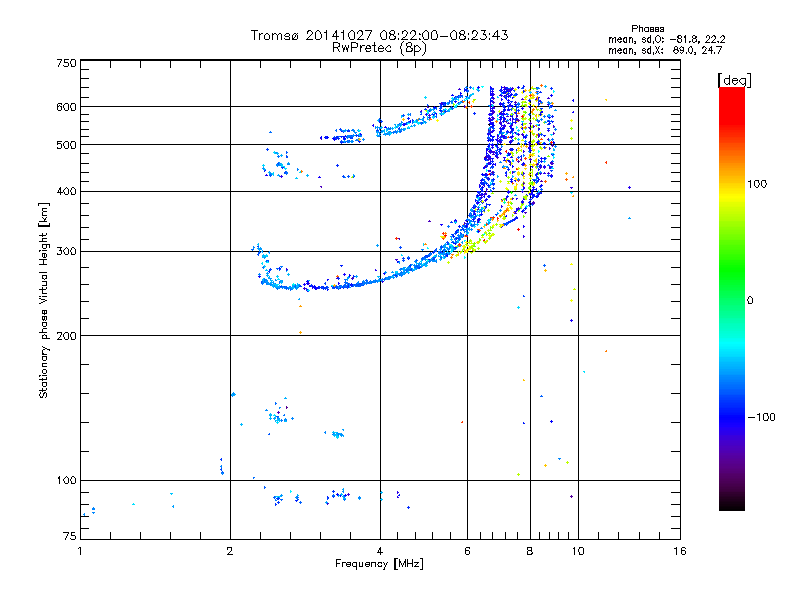
Task: Click the 'RwPretec (8p)' subtitle
Action: [379, 48]
